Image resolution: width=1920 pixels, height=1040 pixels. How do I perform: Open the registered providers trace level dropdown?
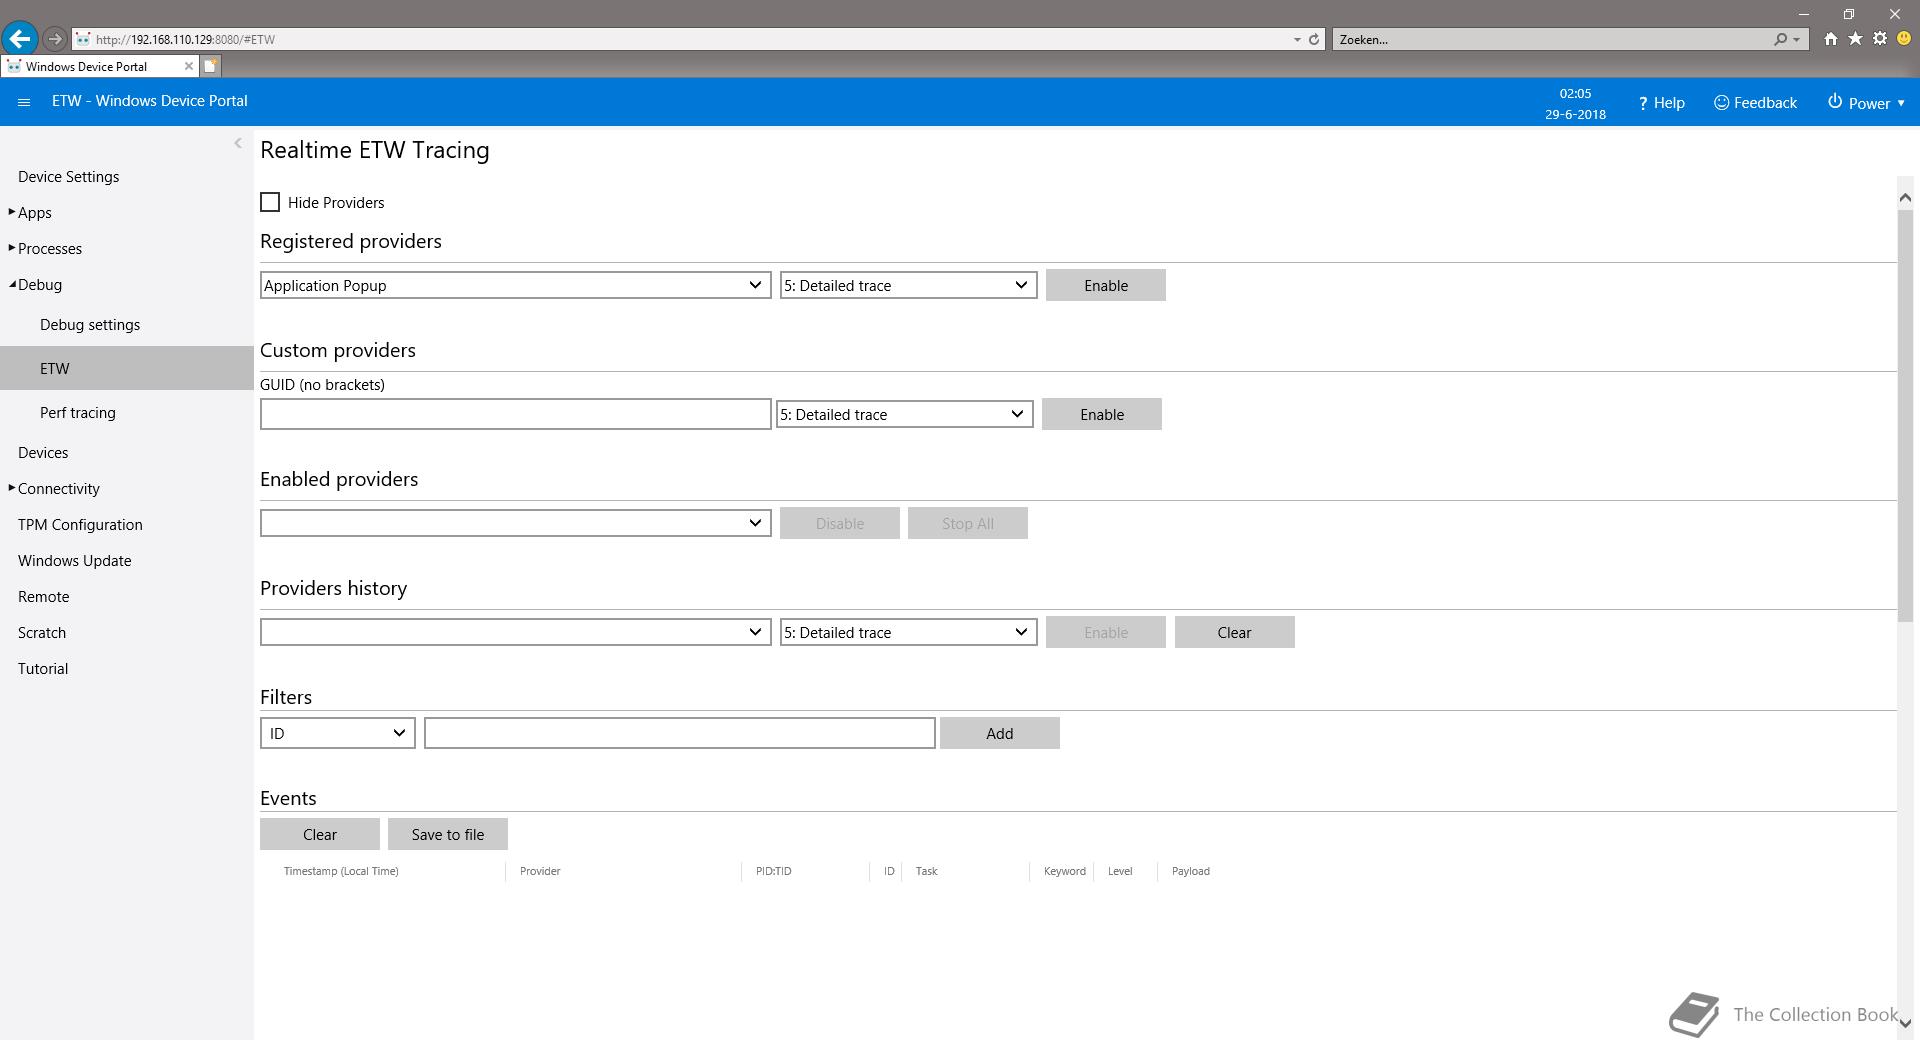(908, 285)
